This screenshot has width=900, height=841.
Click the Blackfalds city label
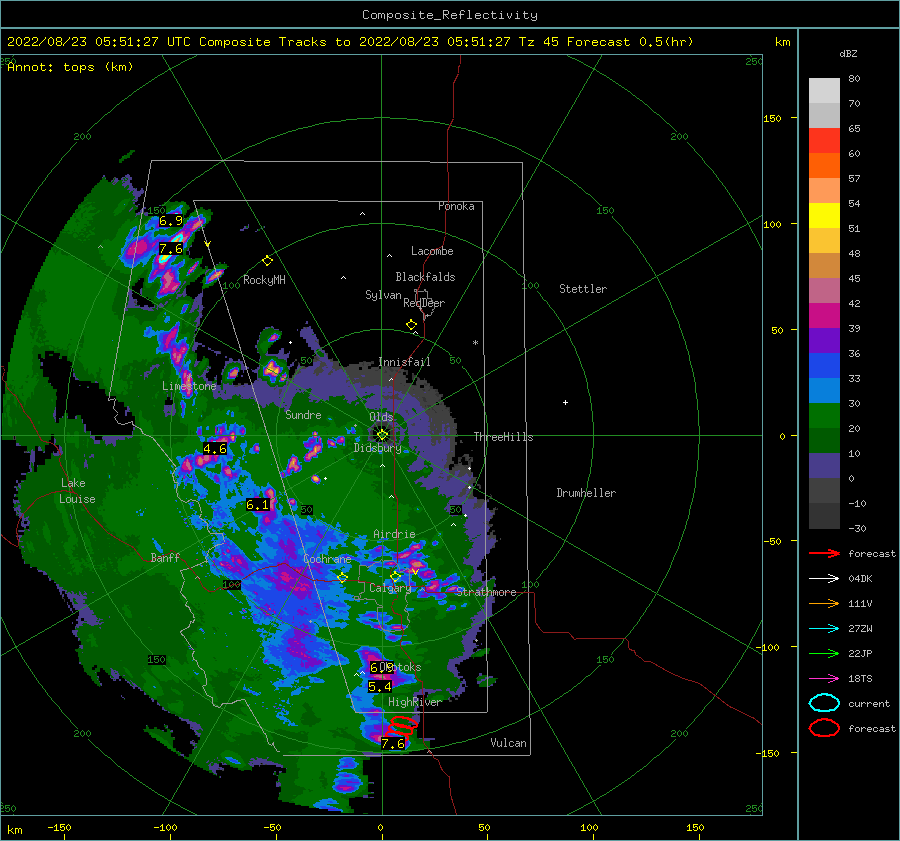(425, 277)
